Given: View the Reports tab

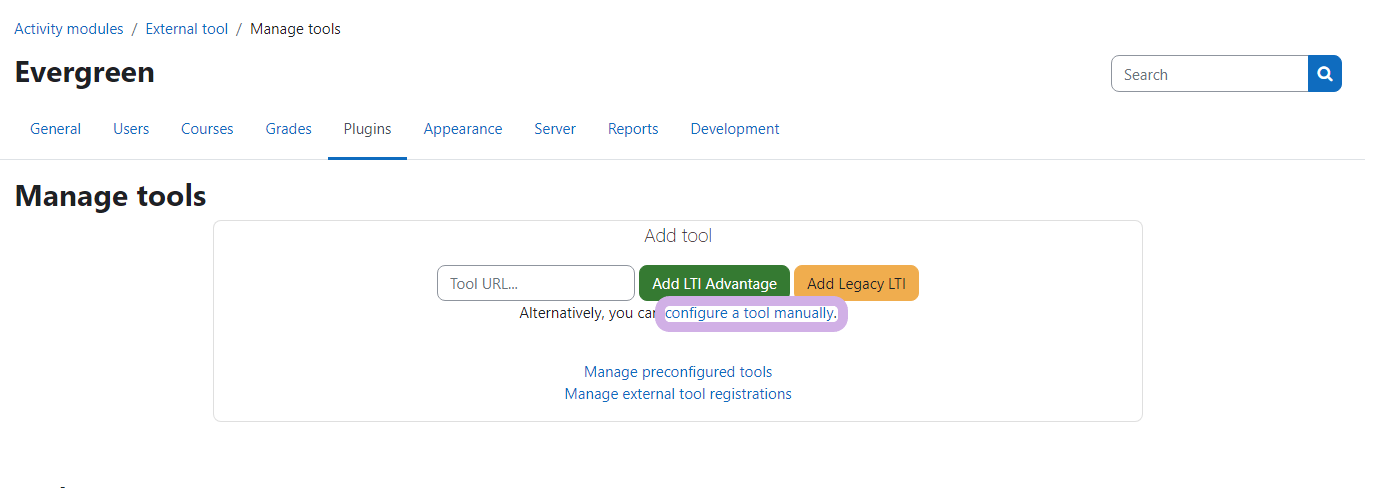Looking at the screenshot, I should click(633, 129).
